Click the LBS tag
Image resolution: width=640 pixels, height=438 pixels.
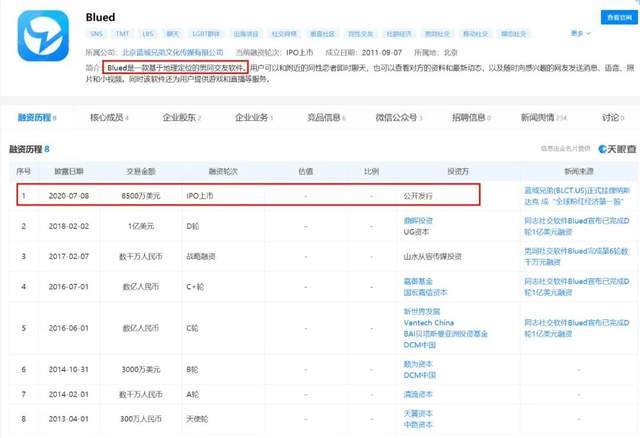click(148, 34)
